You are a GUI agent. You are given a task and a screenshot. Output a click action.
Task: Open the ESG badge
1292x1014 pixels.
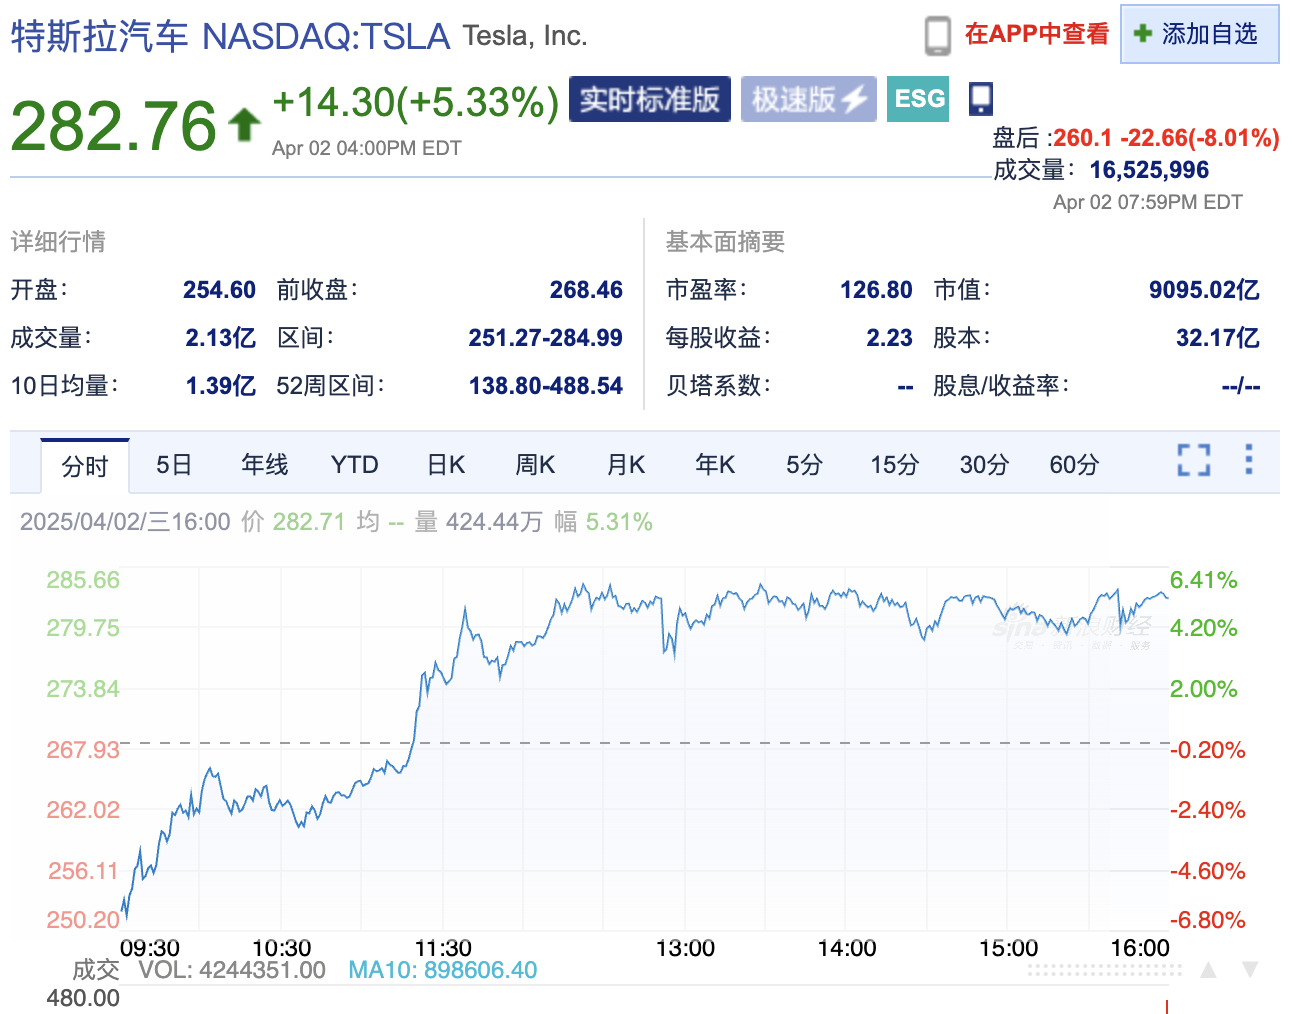918,99
